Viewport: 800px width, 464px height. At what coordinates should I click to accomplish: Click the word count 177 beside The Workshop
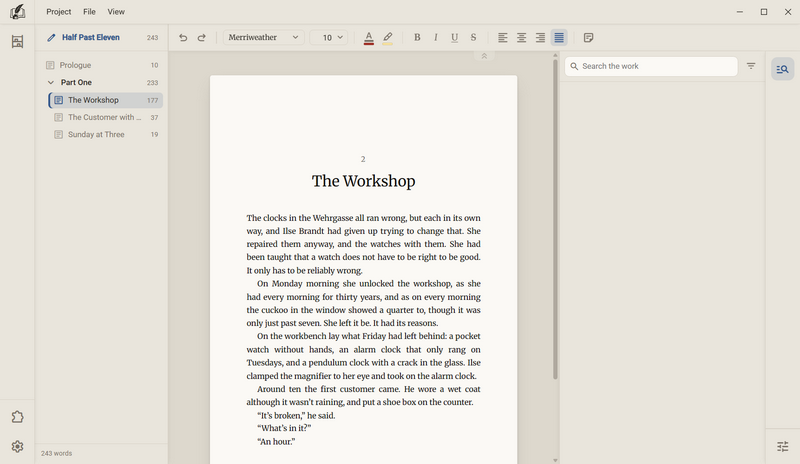pos(153,100)
